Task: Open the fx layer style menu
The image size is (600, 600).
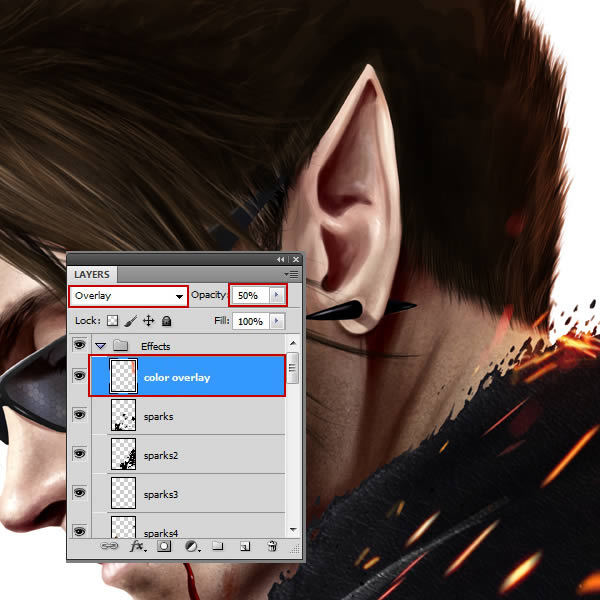Action: 137,546
